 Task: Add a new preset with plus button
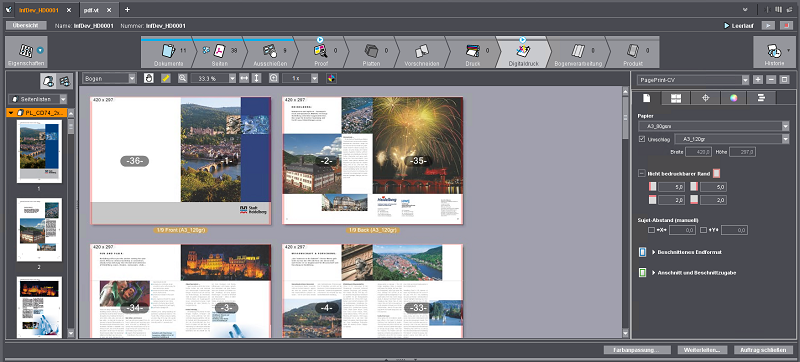pos(759,80)
